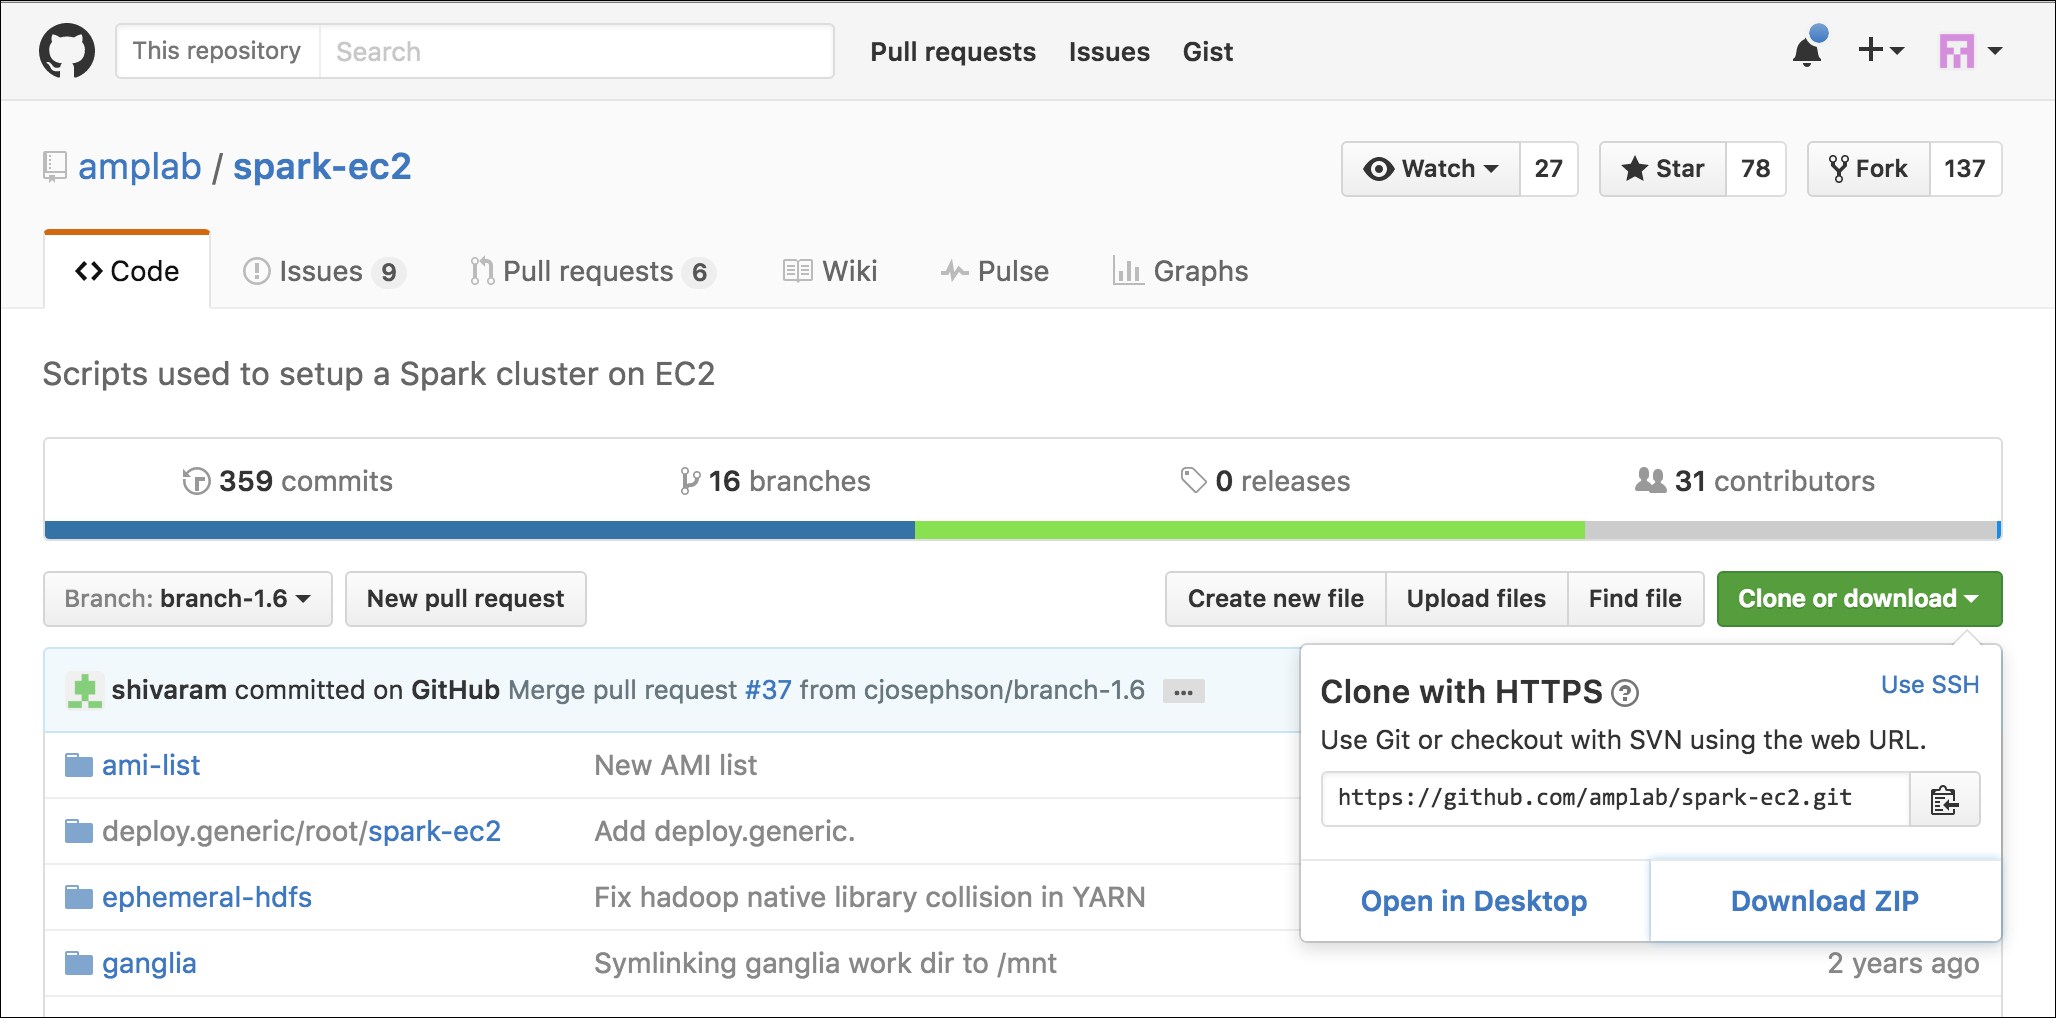Open Gist in top navigation
Image resolution: width=2056 pixels, height=1018 pixels.
click(1208, 52)
